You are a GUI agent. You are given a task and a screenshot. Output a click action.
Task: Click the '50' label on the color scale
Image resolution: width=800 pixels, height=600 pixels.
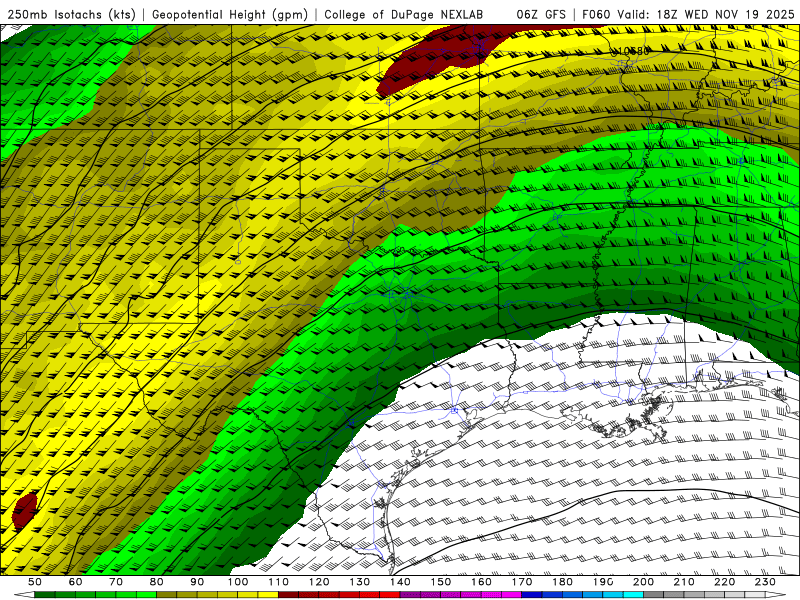point(35,582)
